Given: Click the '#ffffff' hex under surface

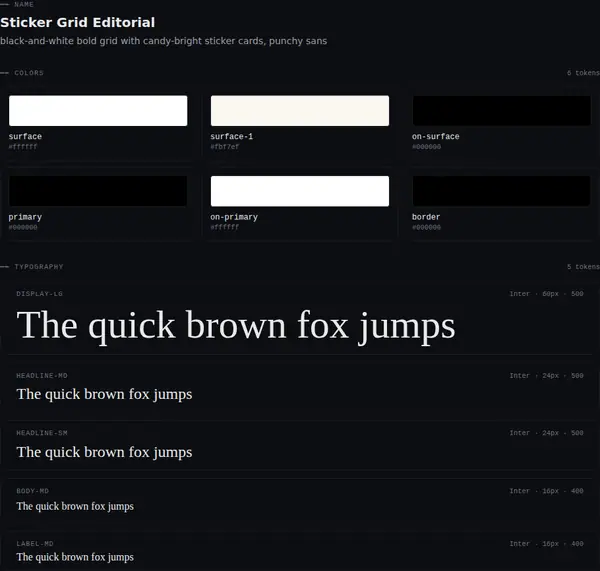Looking at the screenshot, I should (x=23, y=147).
